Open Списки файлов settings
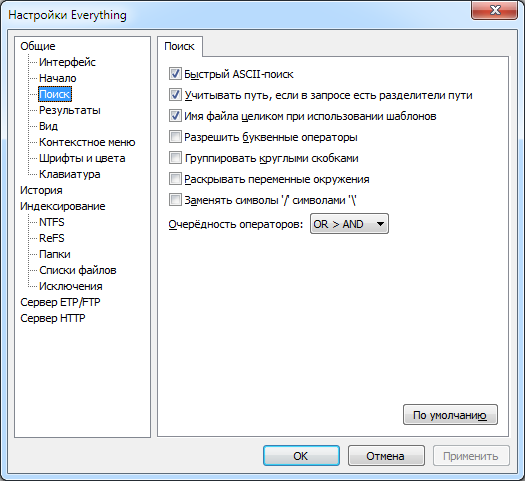This screenshot has width=525, height=481. tap(78, 270)
